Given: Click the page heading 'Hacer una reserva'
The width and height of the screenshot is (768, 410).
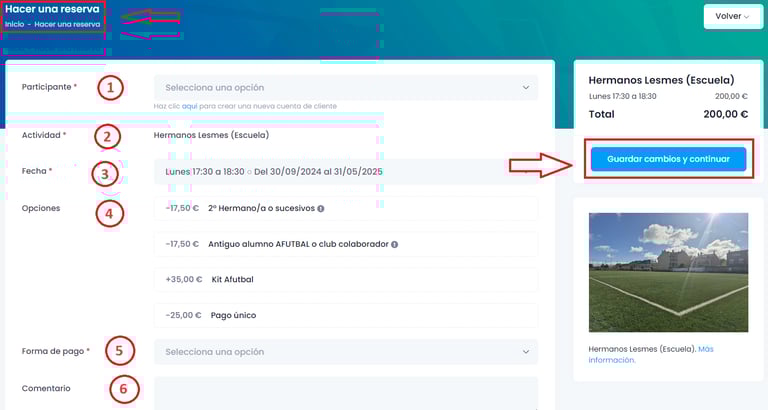Looking at the screenshot, I should (x=52, y=9).
